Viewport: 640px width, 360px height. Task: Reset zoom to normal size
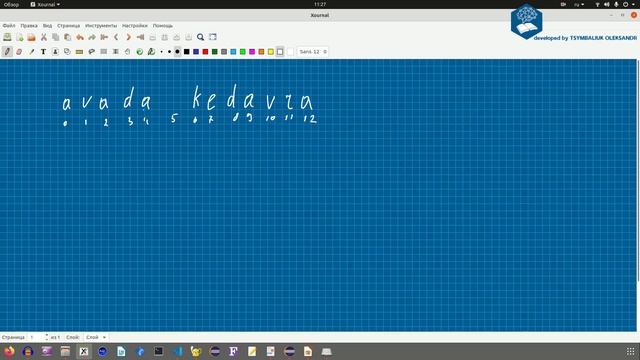pos(188,37)
